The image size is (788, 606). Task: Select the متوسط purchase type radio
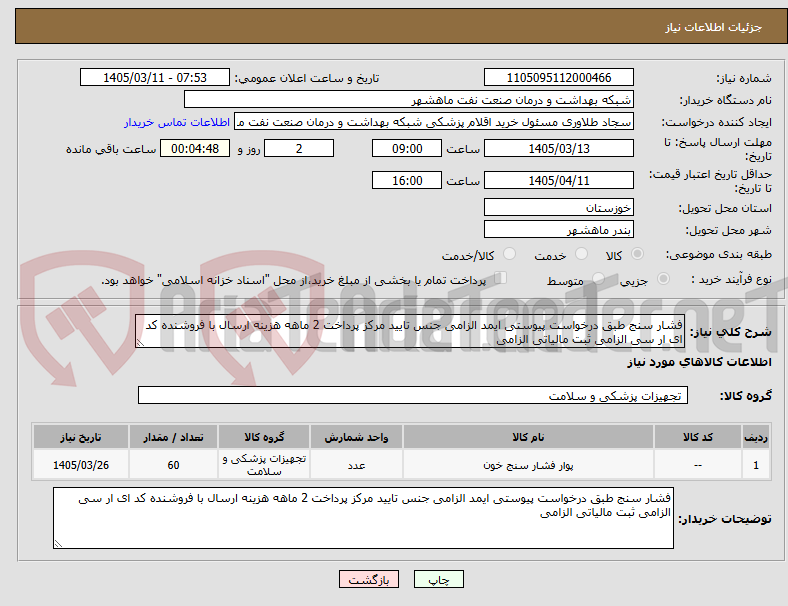tap(598, 279)
